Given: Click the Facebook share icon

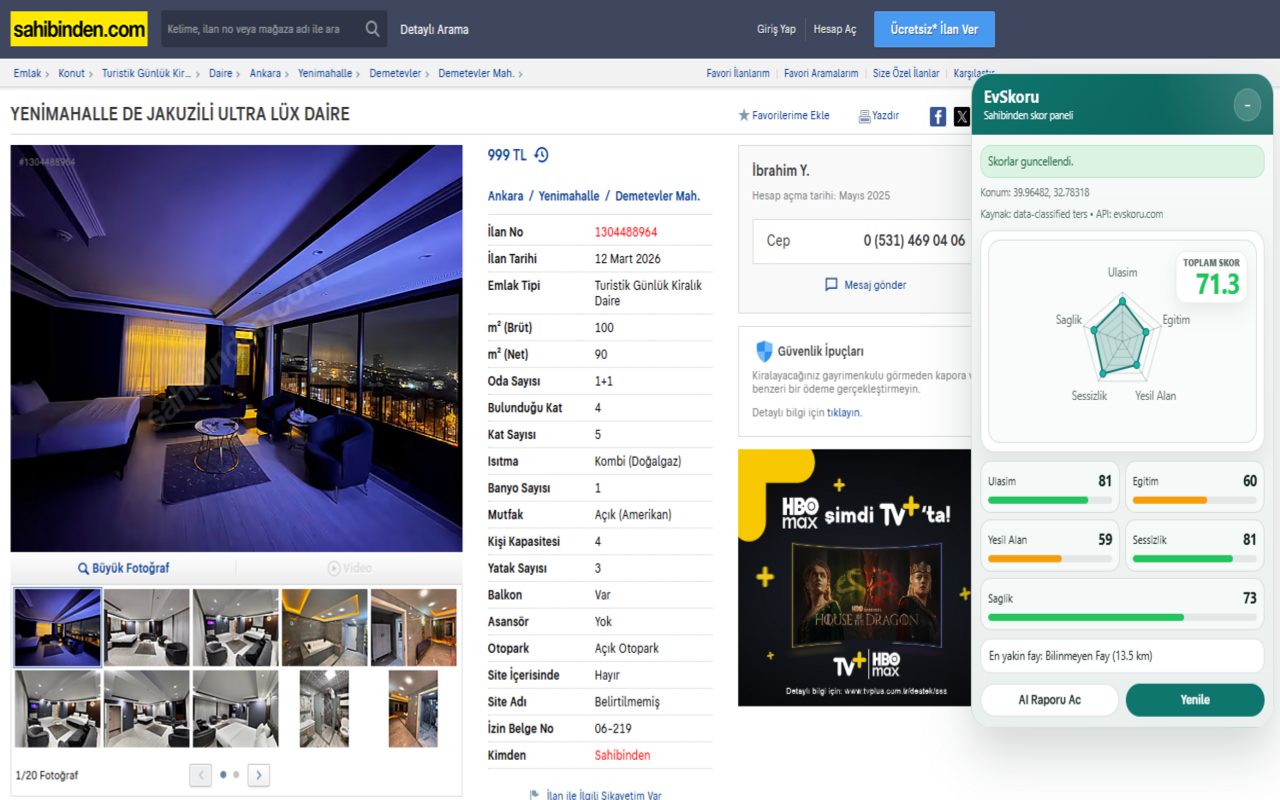Looking at the screenshot, I should 938,116.
